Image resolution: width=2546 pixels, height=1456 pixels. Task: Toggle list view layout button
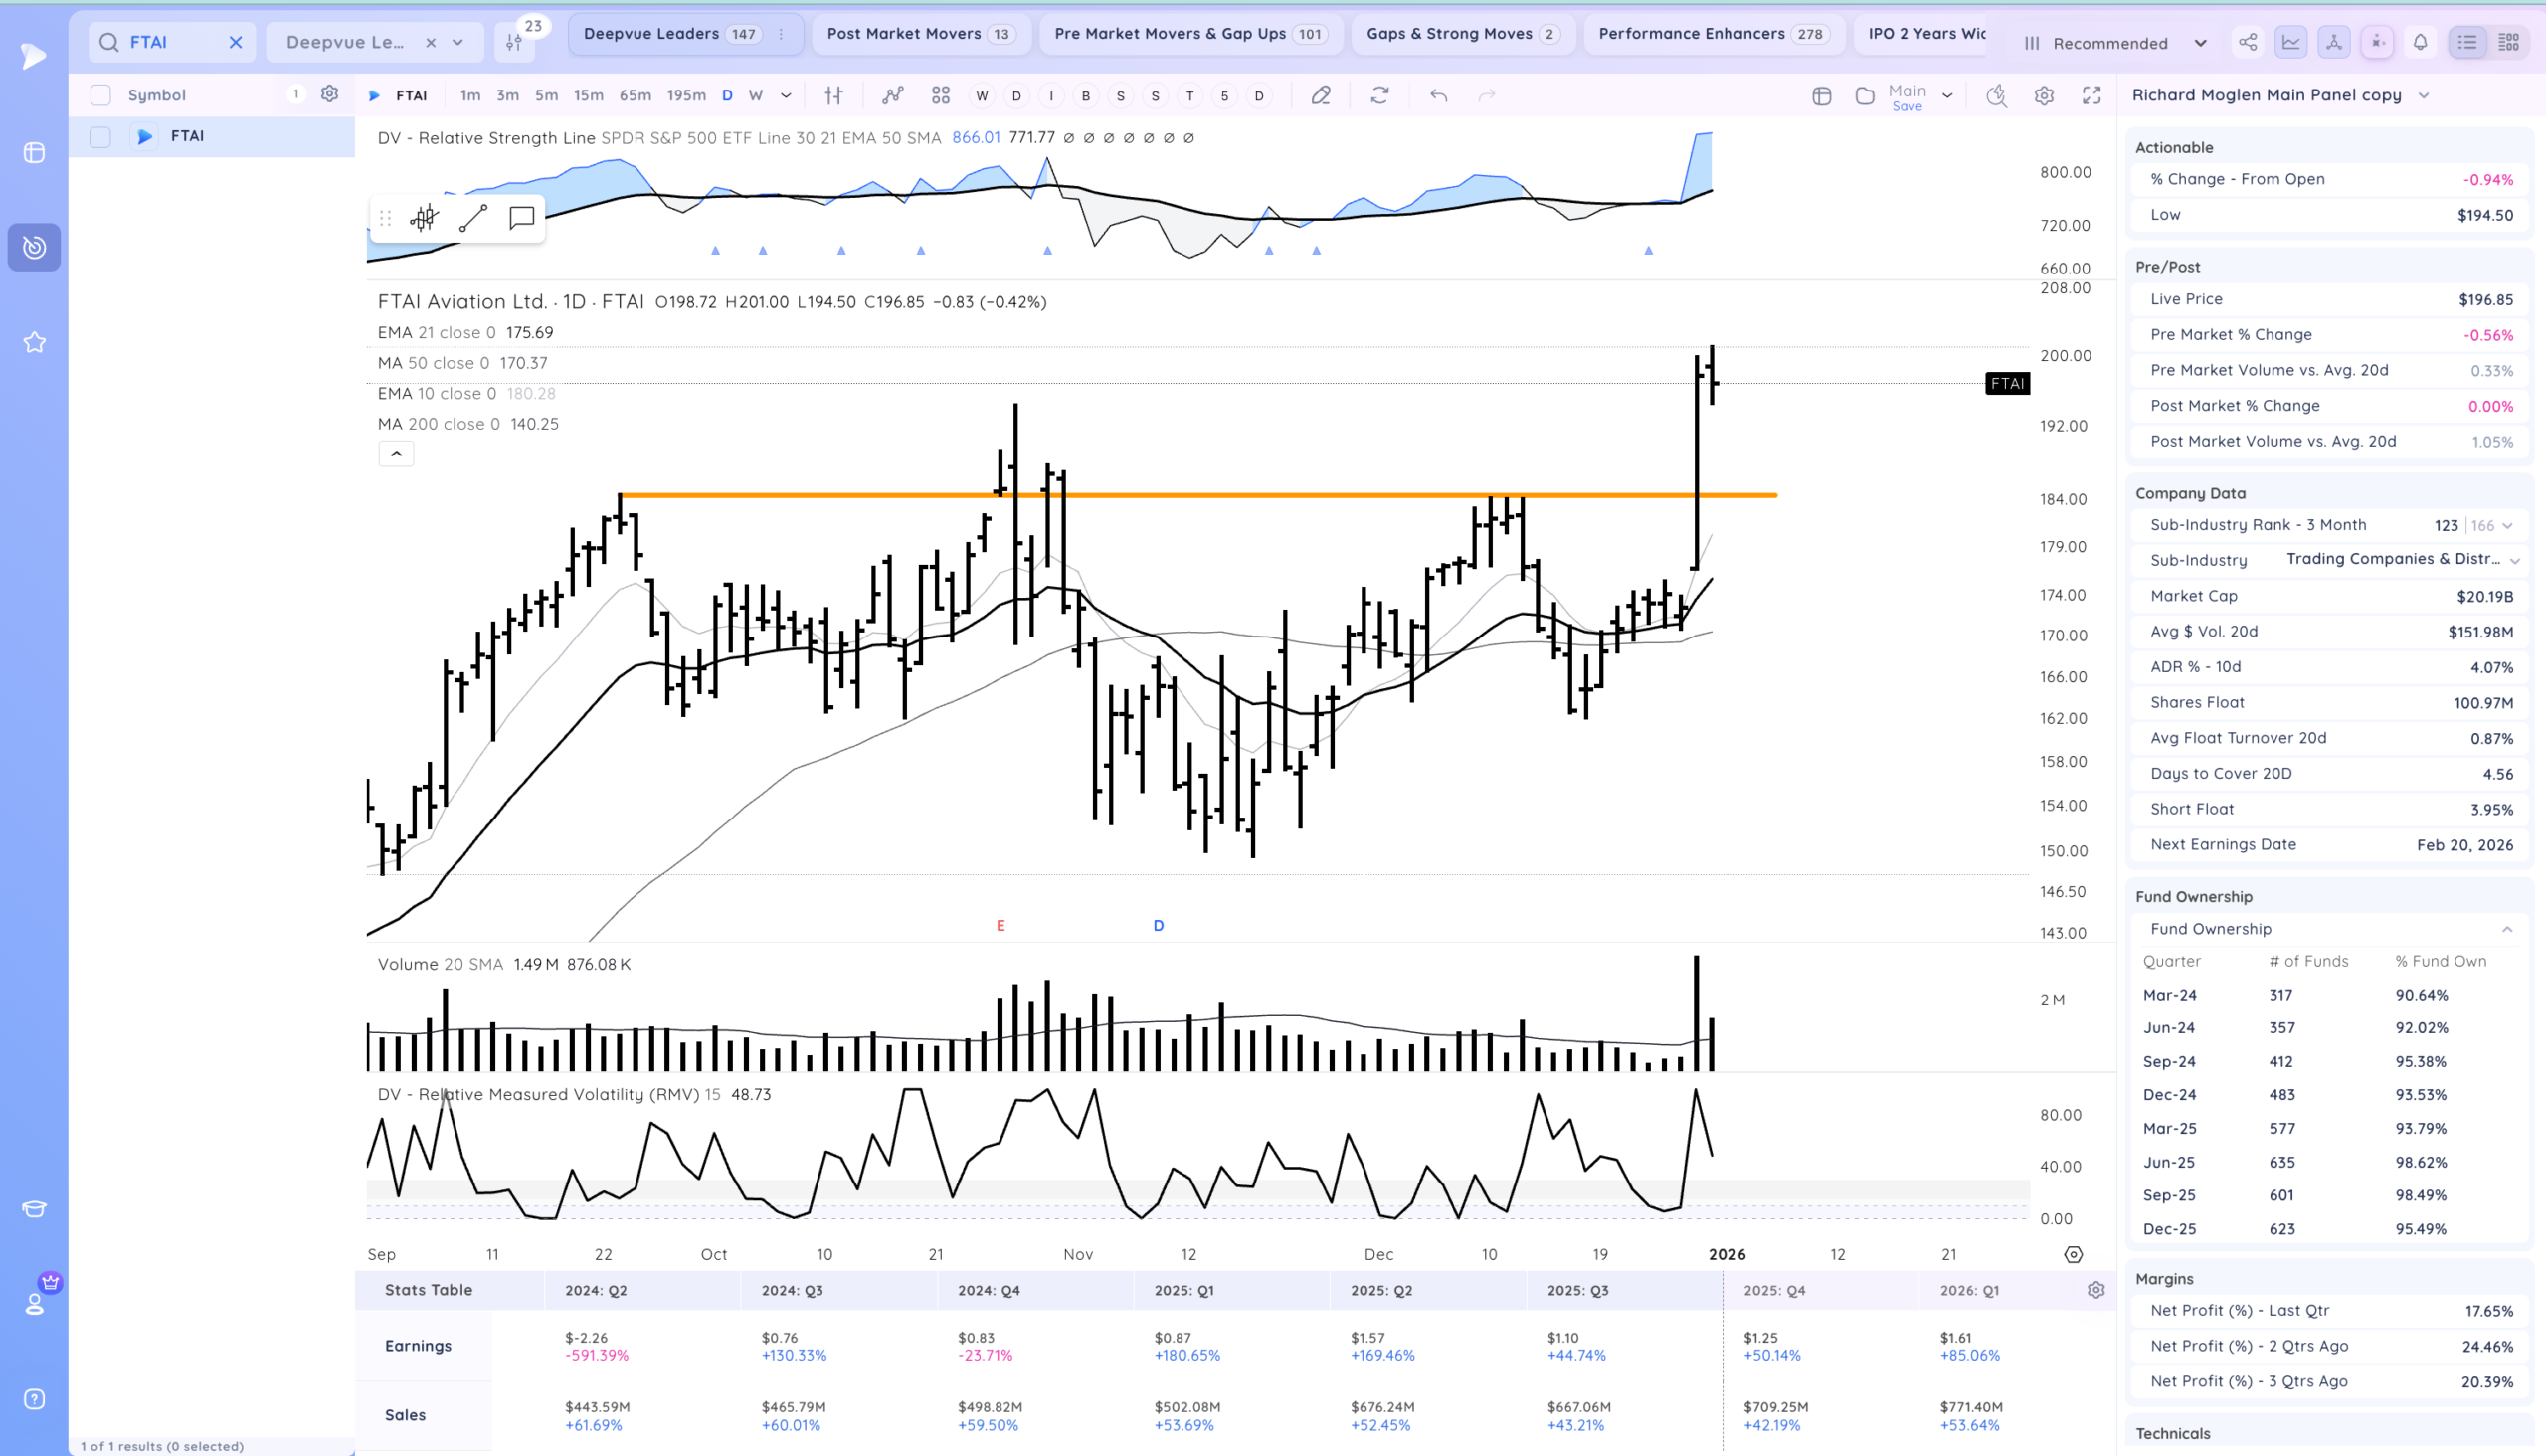(2467, 42)
